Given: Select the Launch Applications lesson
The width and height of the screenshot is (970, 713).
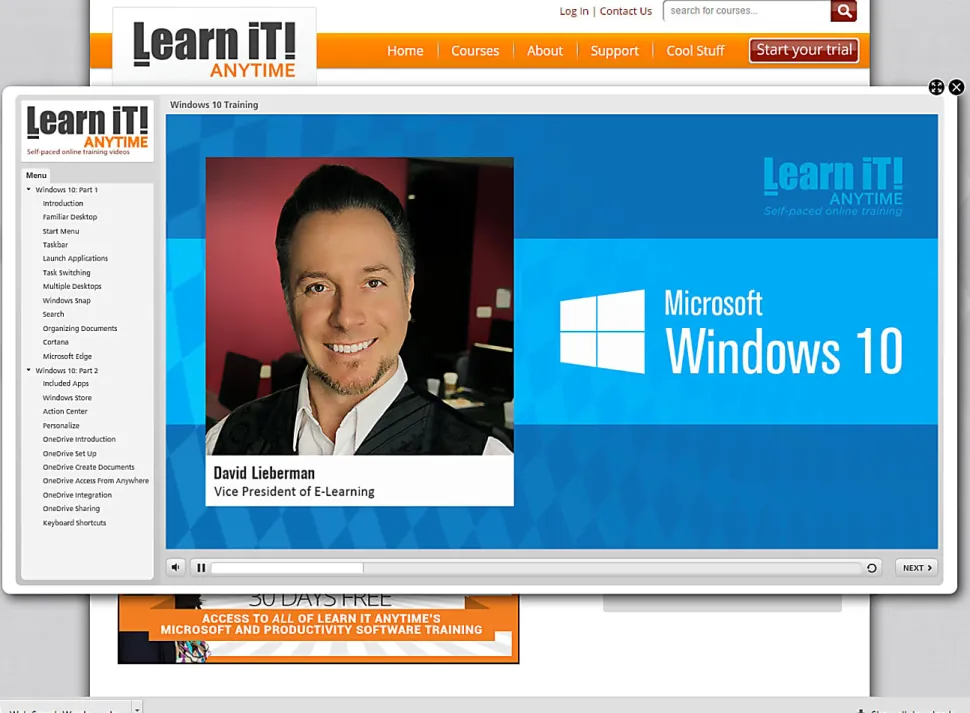Looking at the screenshot, I should 75,258.
